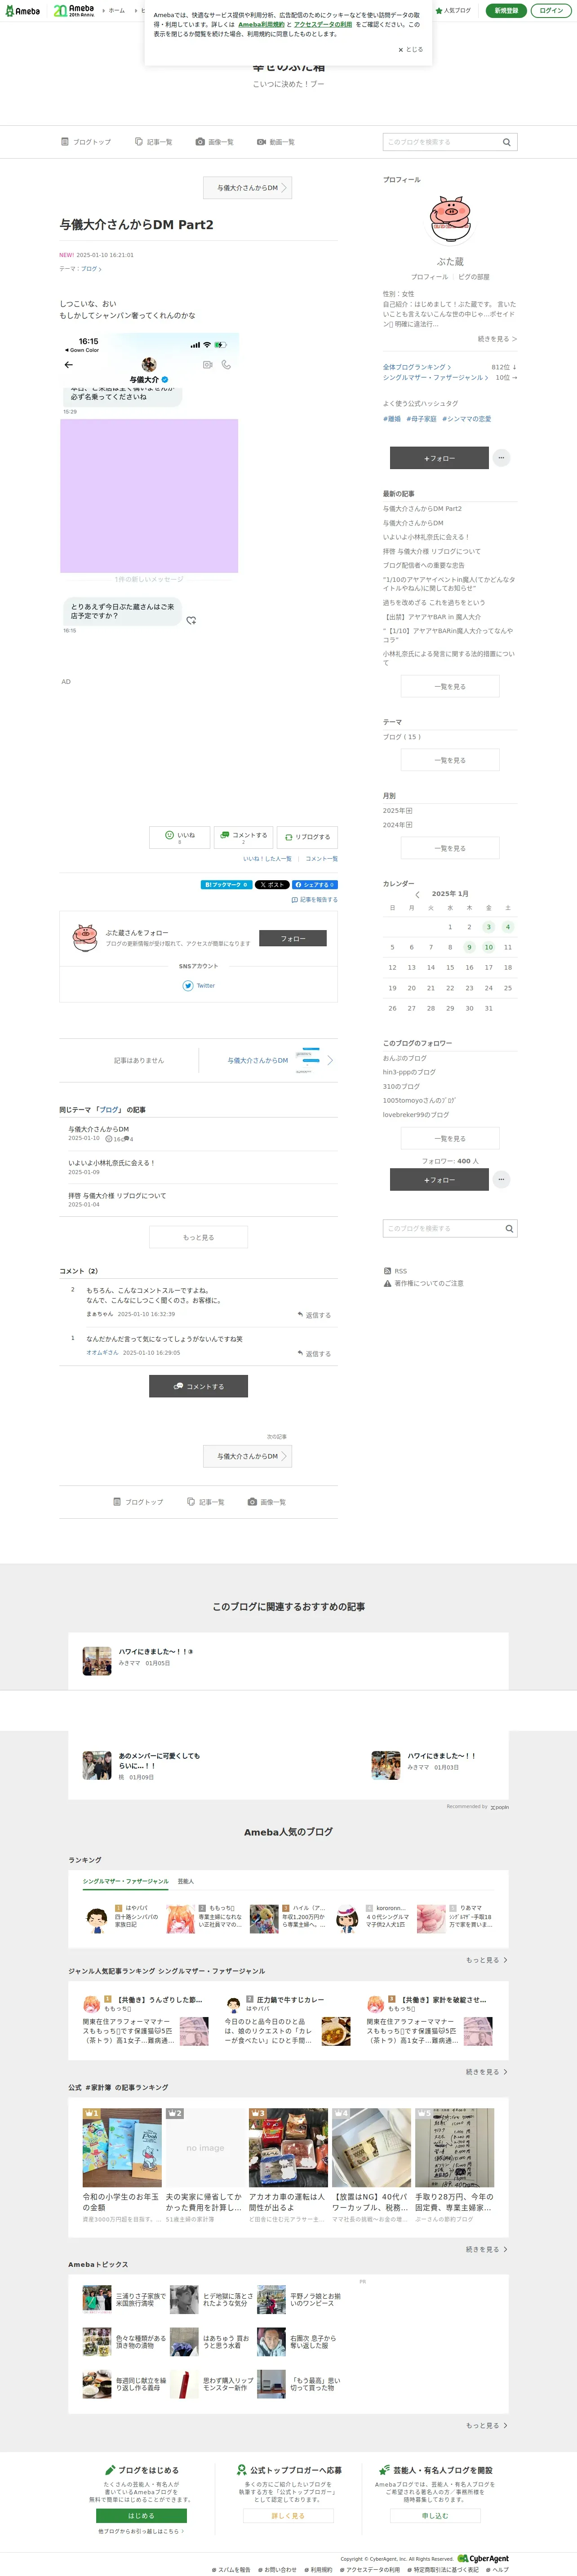
Task: Close the cookie notice with とじる
Action: 411,49
